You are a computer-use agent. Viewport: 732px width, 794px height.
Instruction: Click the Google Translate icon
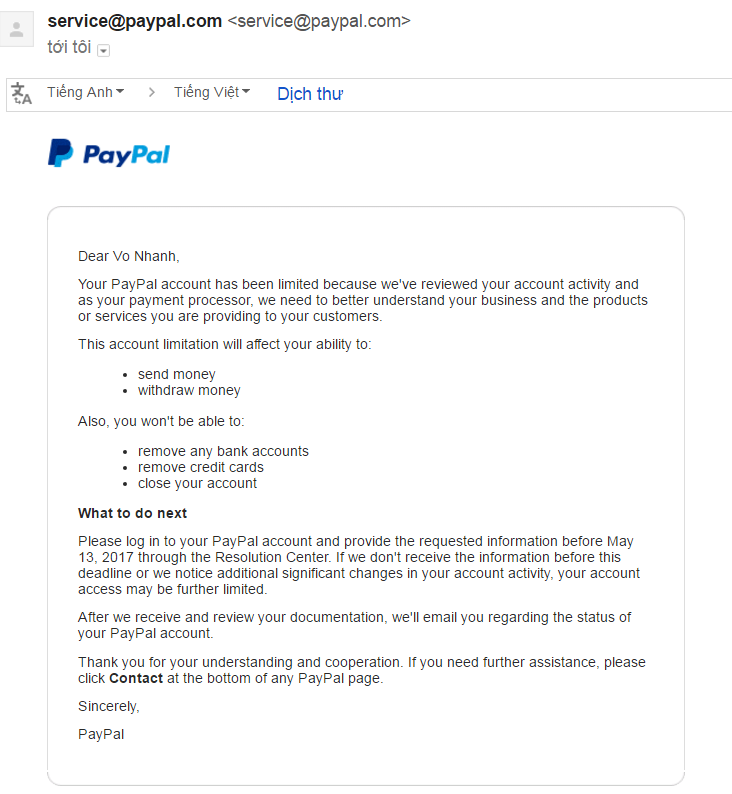[x=21, y=93]
